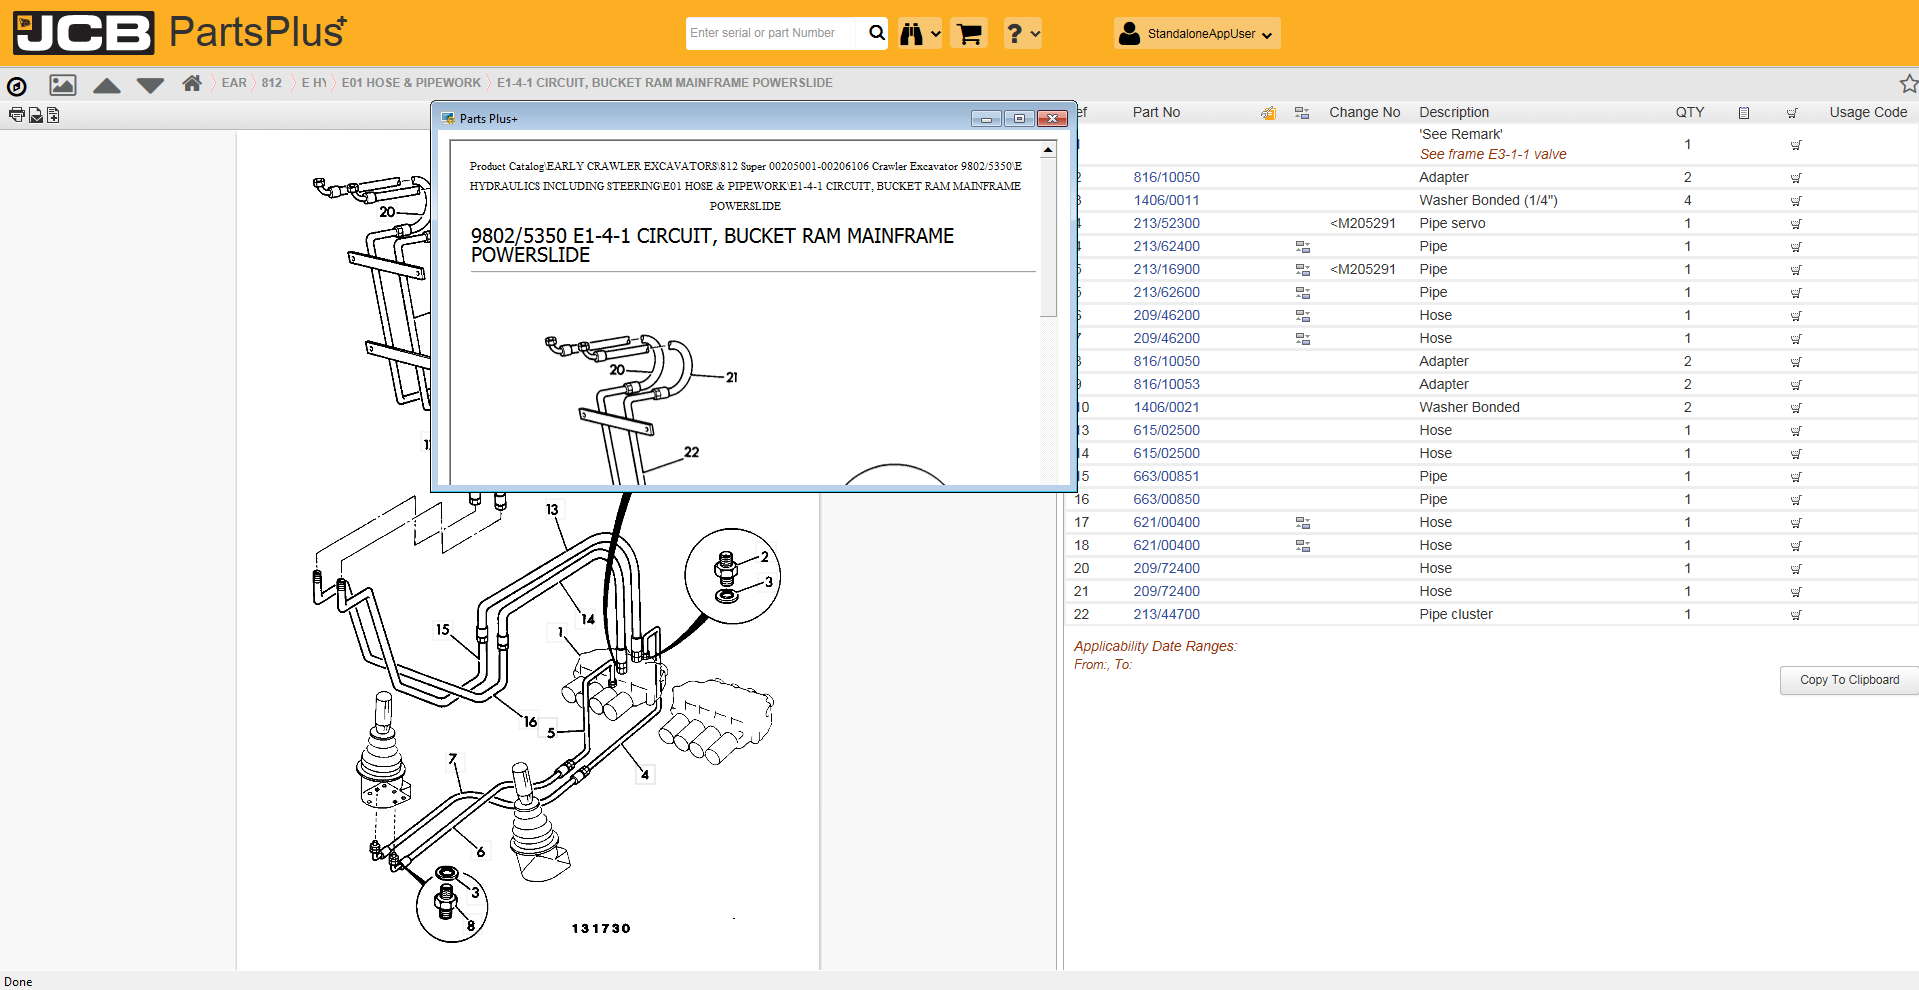Screen dimensions: 1919x990
Task: Click the compass navigation icon
Action: 17,86
